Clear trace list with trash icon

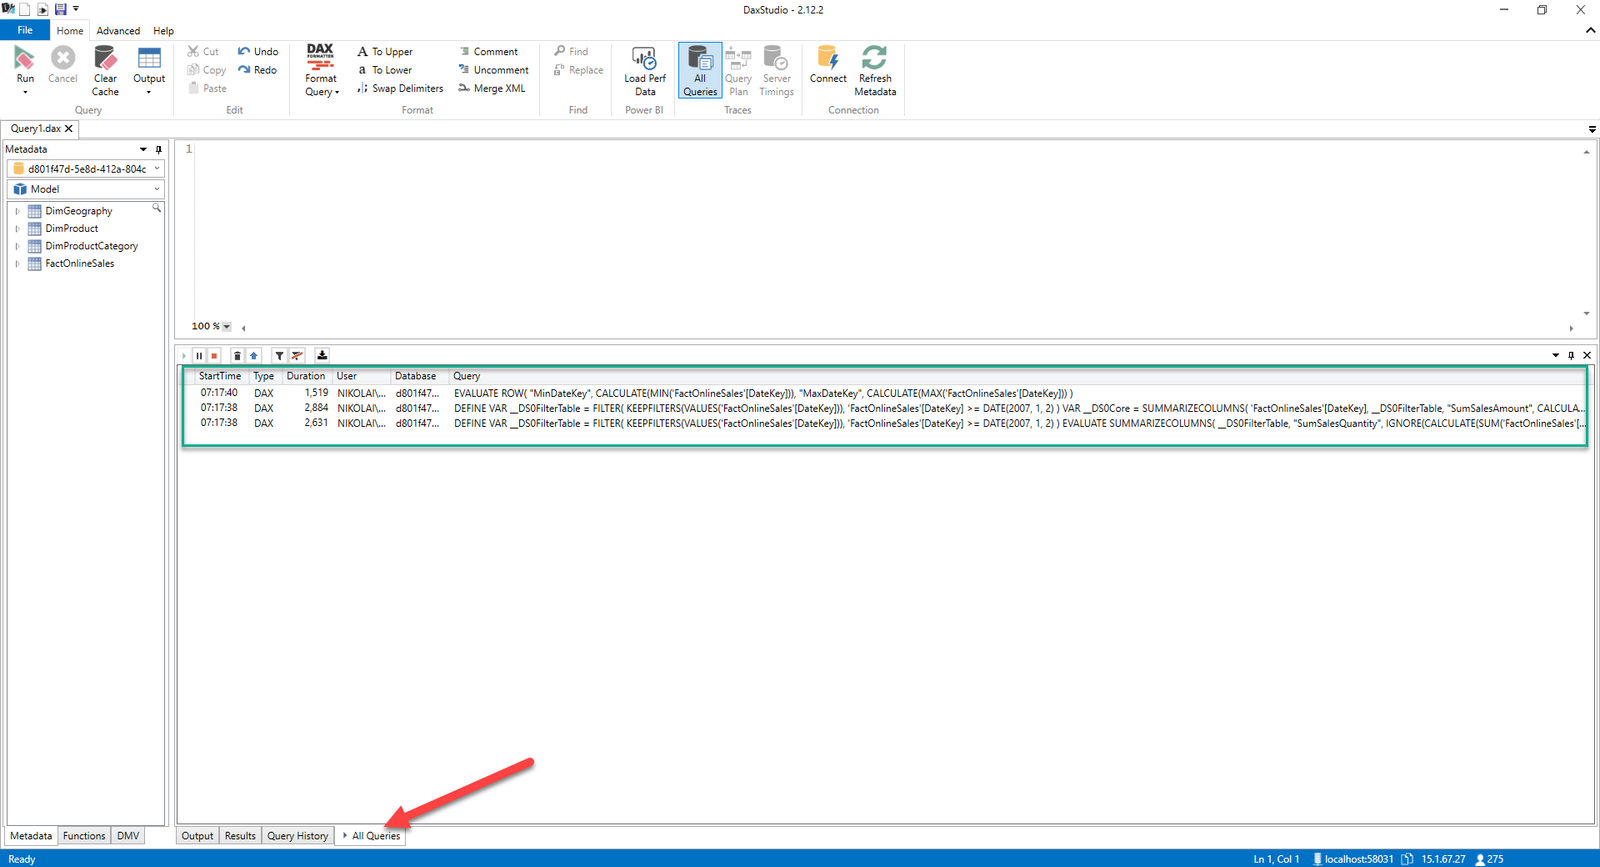(237, 356)
